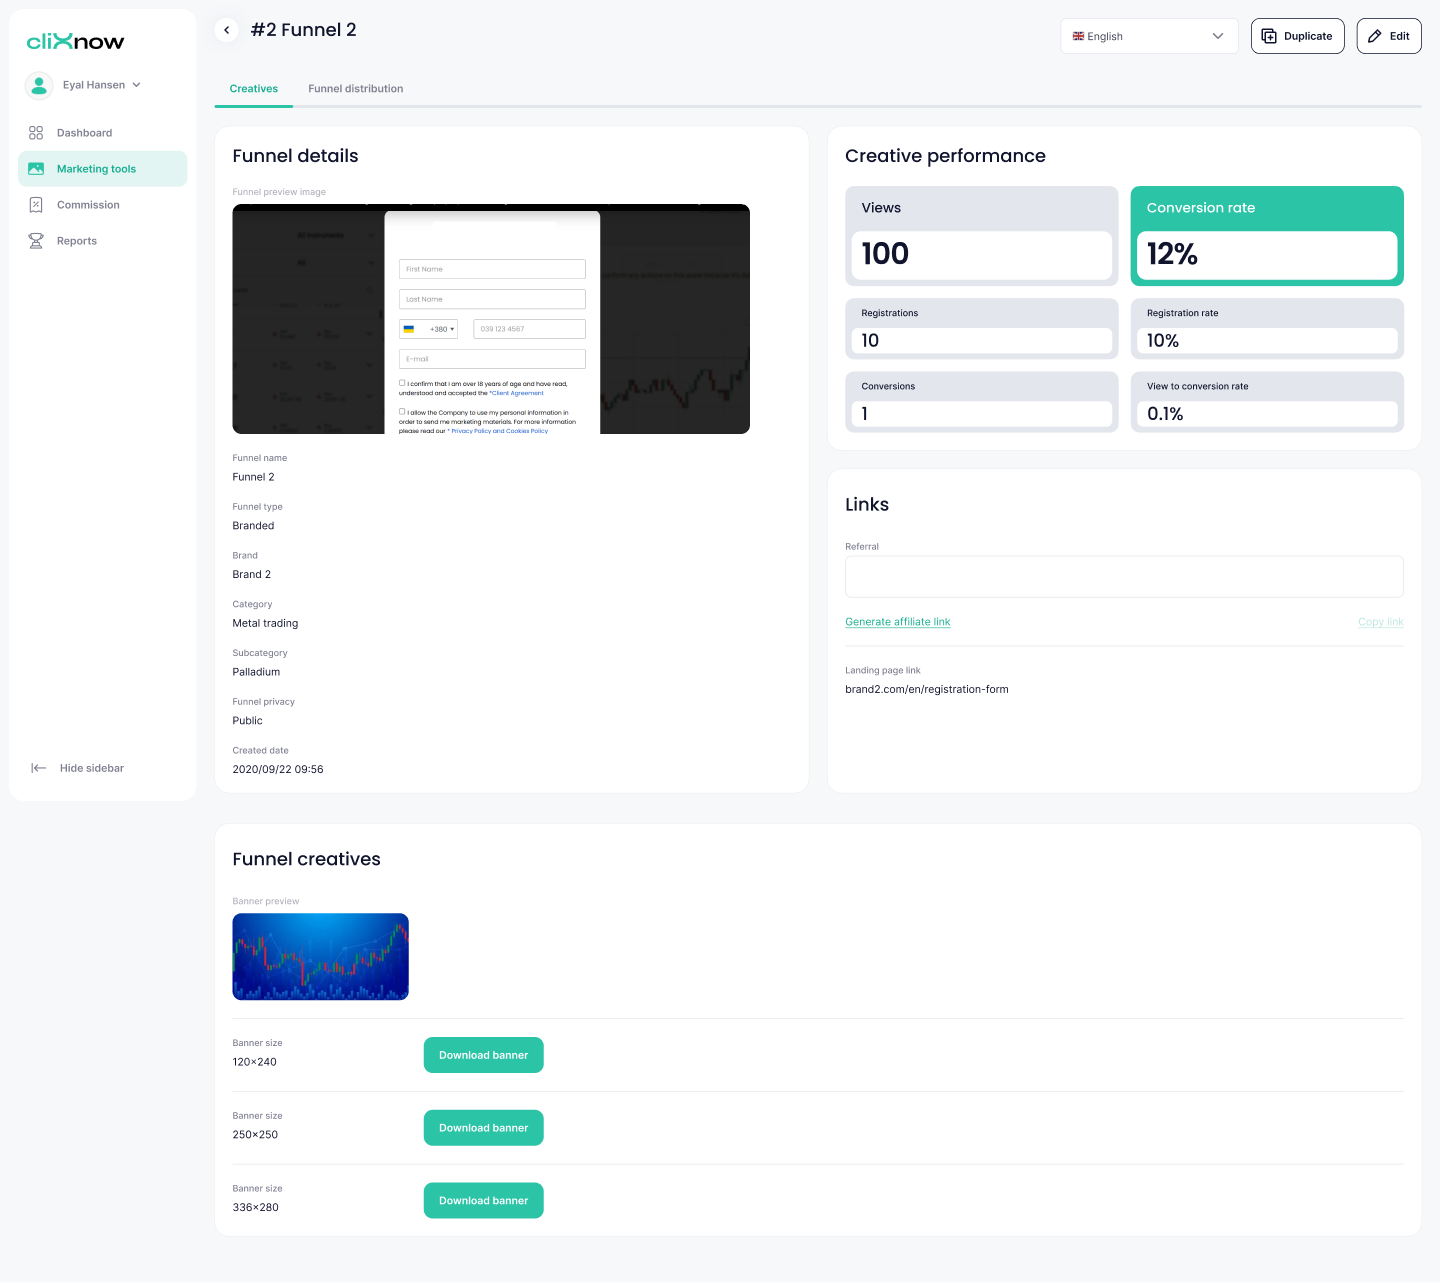Click the Commission percent icon
1440x1283 pixels.
coord(36,205)
